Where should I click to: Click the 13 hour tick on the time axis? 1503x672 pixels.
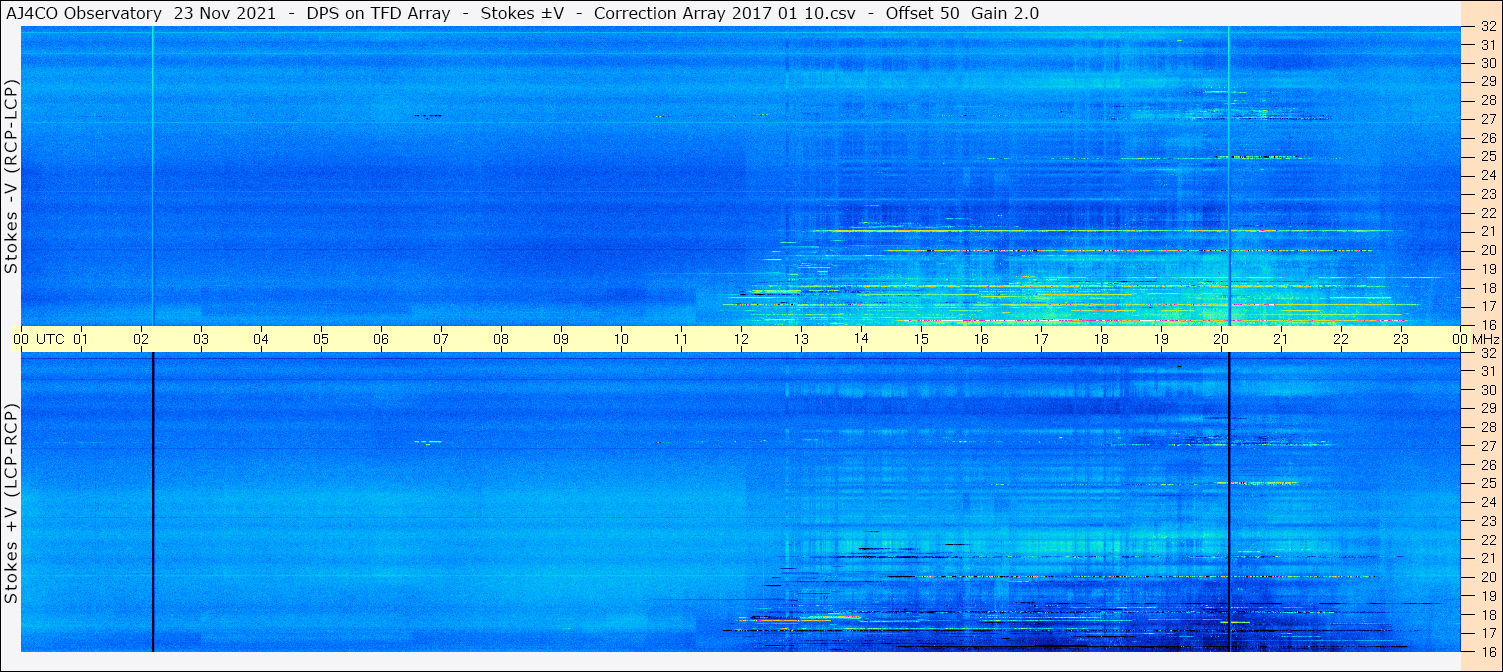(x=801, y=339)
